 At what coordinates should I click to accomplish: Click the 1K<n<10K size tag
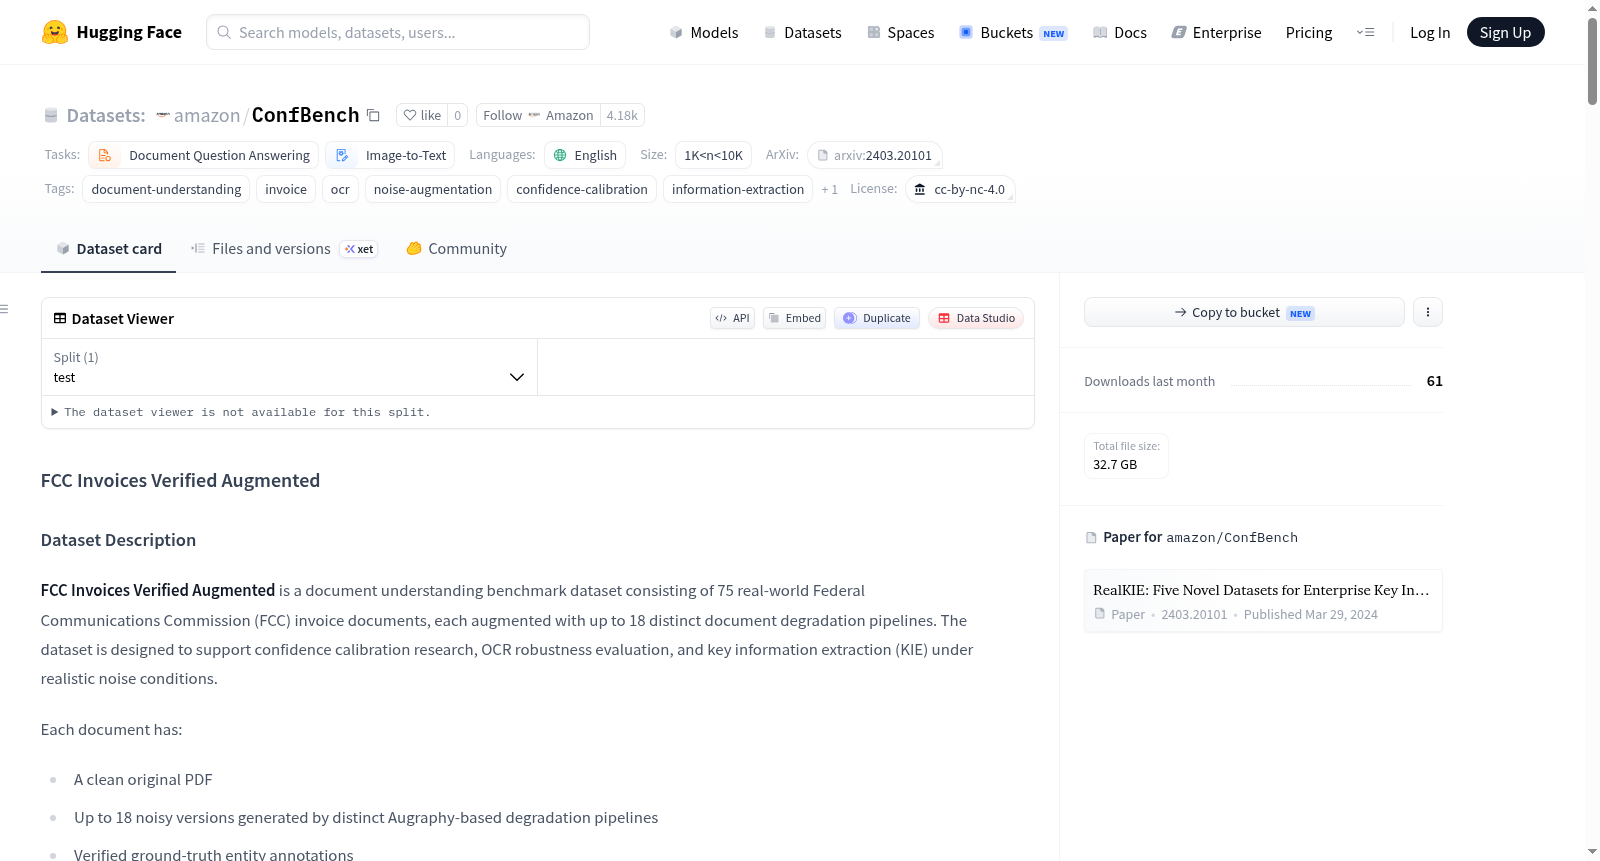[x=713, y=155]
